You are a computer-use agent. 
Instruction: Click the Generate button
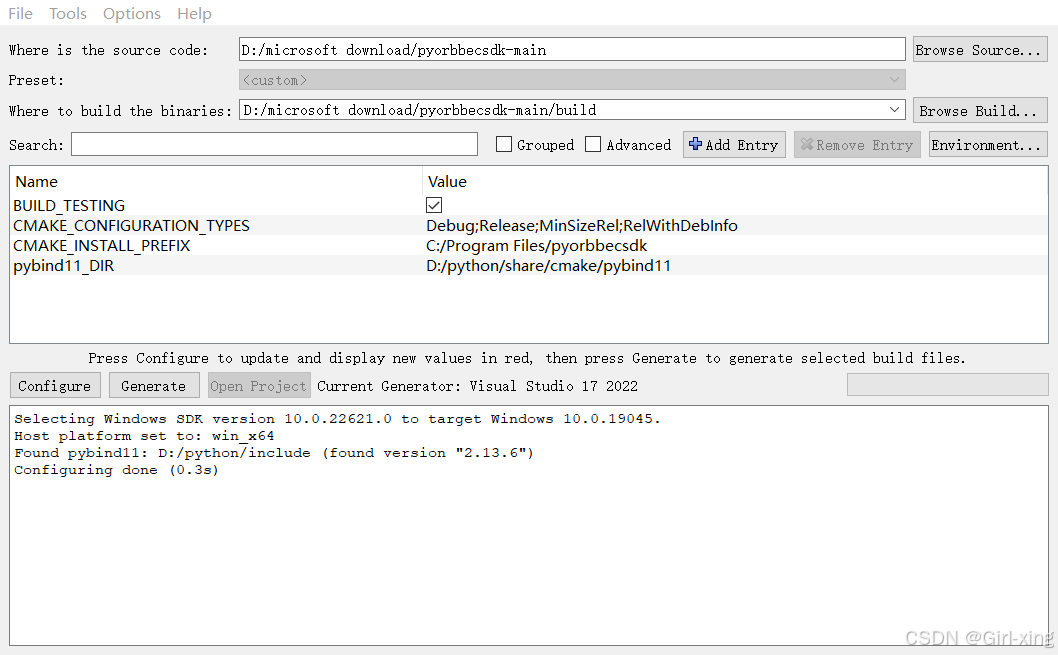[x=154, y=385]
